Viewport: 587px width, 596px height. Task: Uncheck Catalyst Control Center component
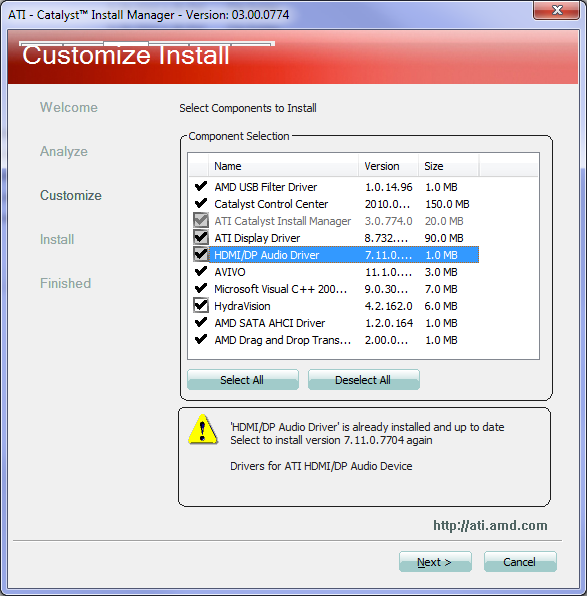pyautogui.click(x=201, y=203)
